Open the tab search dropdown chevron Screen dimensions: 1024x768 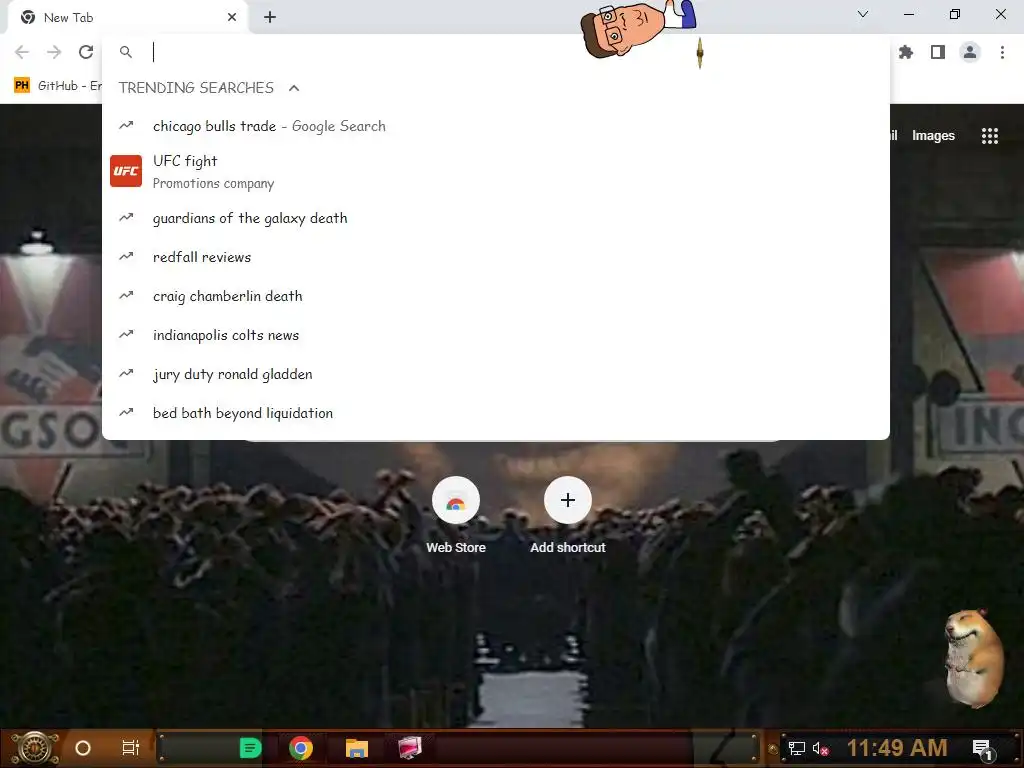[x=863, y=14]
